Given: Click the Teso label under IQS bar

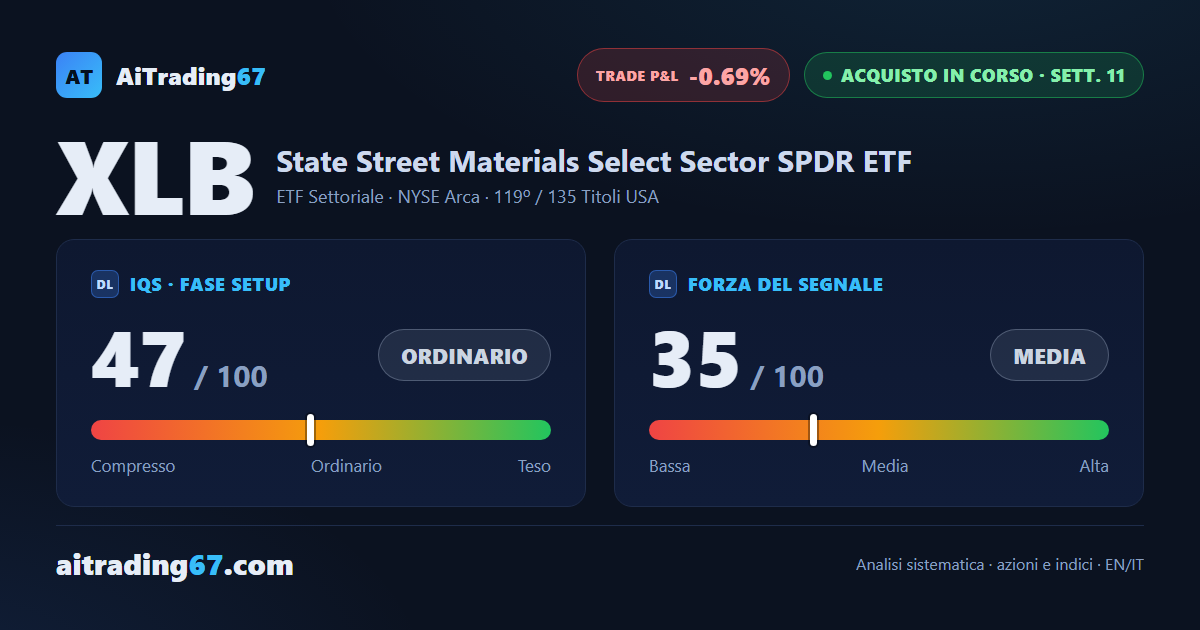Looking at the screenshot, I should point(534,466).
